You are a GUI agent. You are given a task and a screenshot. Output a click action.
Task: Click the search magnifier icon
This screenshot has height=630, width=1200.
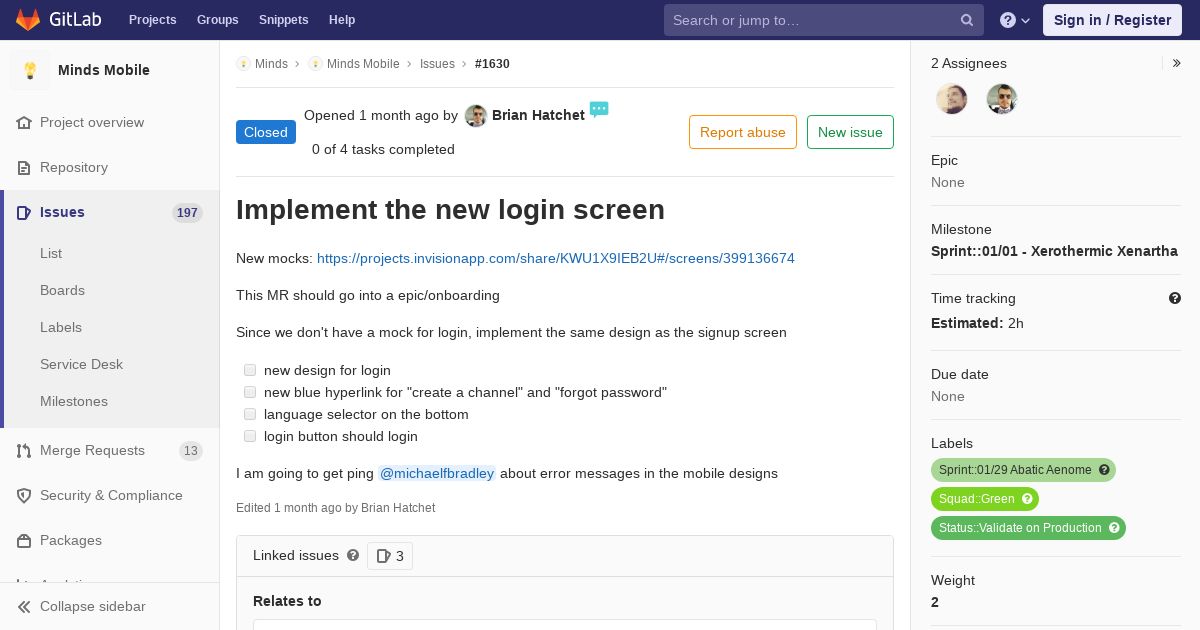[967, 20]
